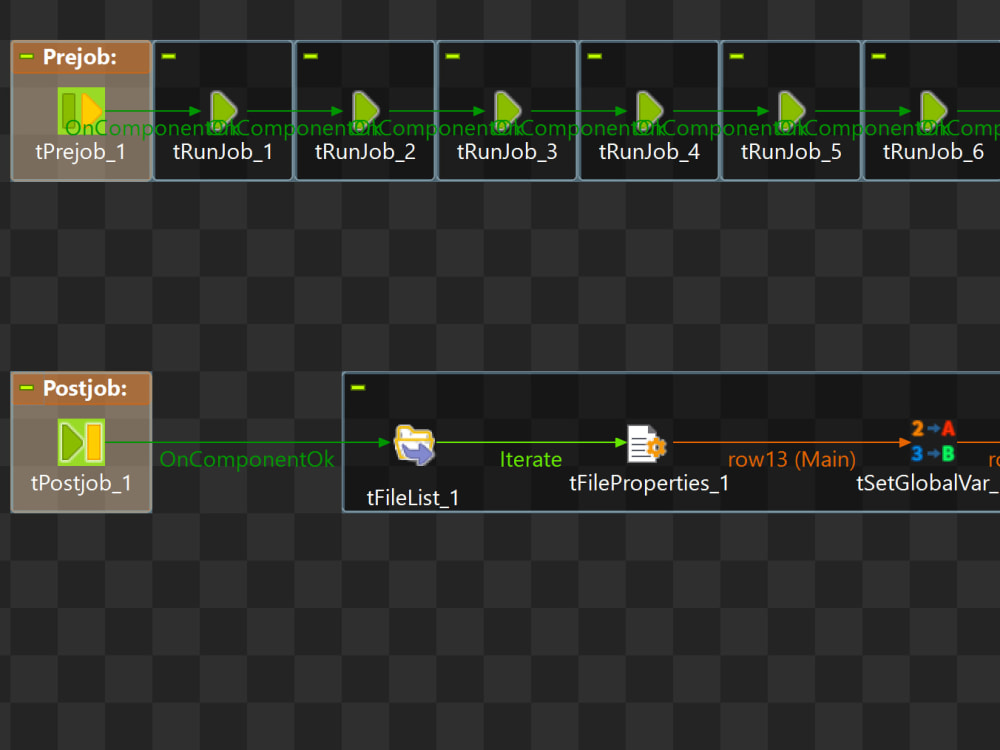1000x750 pixels.
Task: Collapse the tRunJob_1 subjob box
Action: [x=168, y=56]
